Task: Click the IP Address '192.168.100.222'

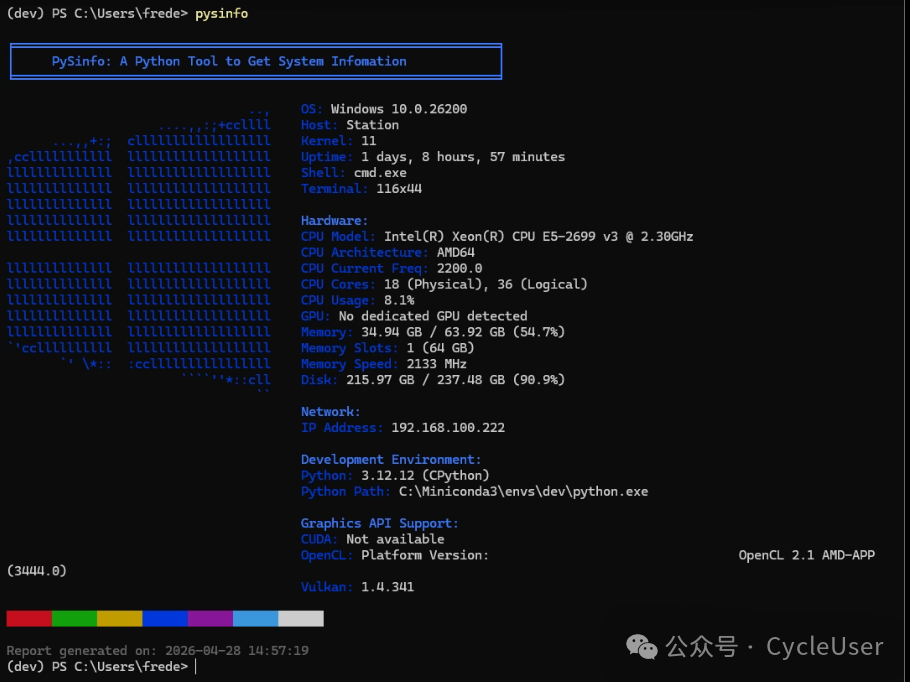Action: [x=448, y=428]
